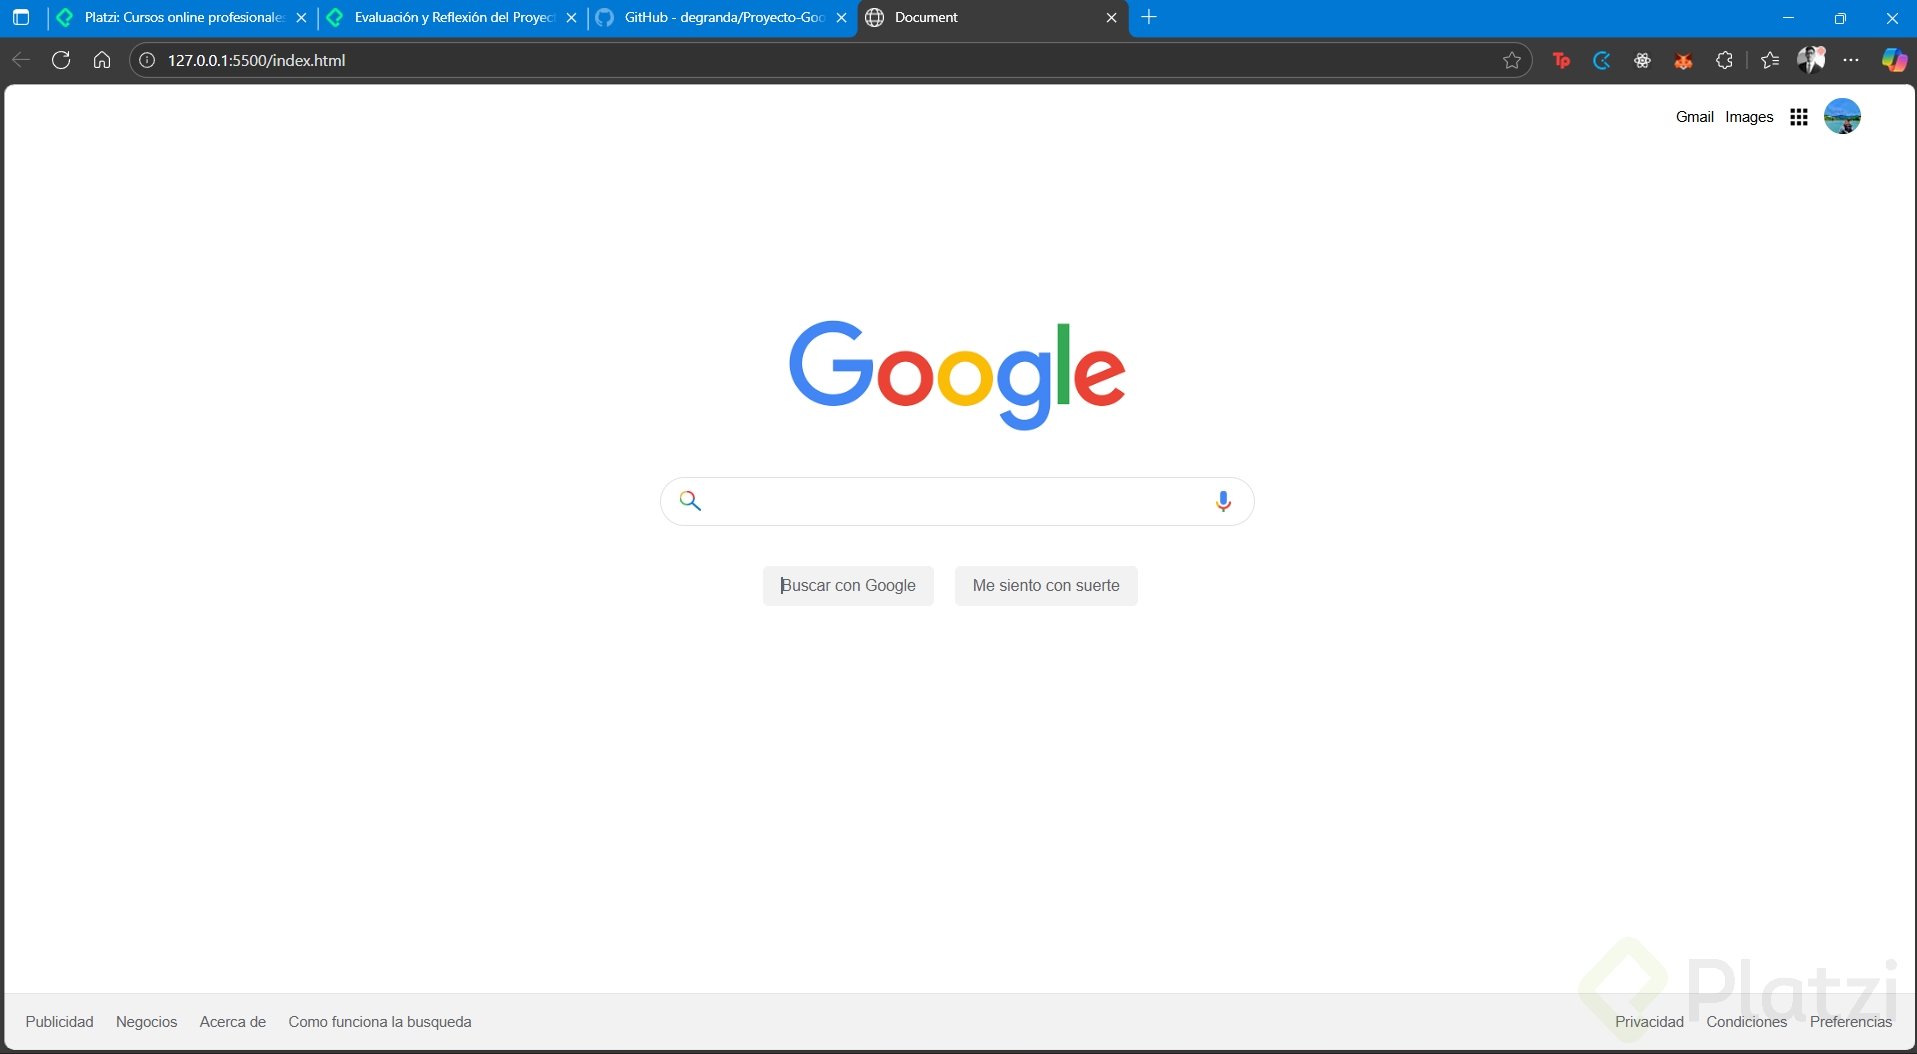This screenshot has height=1054, width=1917.
Task: Reload the current page
Action: [x=61, y=60]
